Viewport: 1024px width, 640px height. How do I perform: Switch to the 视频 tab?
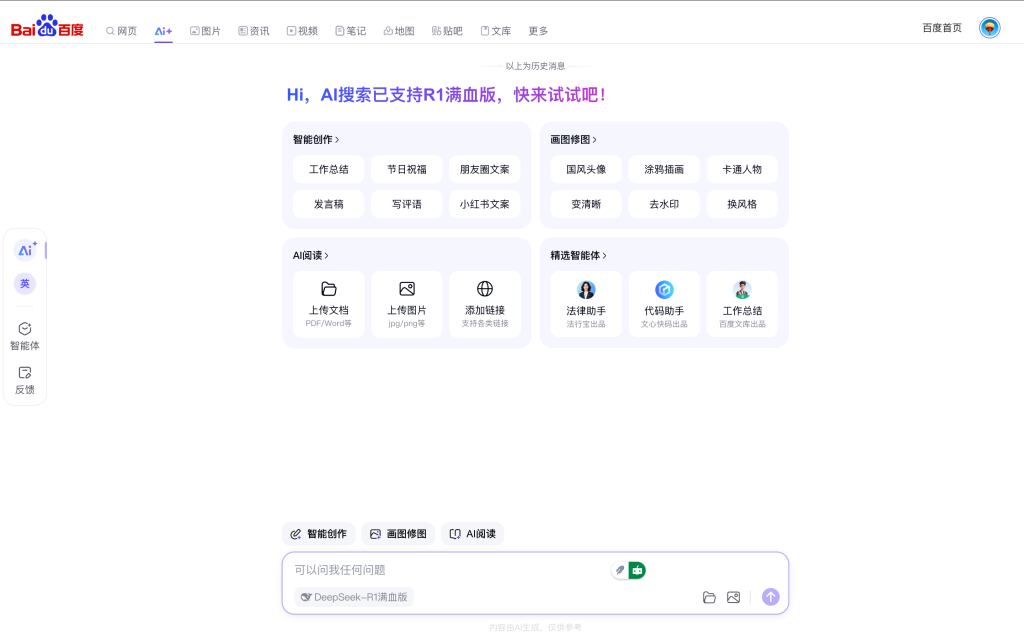(x=302, y=31)
